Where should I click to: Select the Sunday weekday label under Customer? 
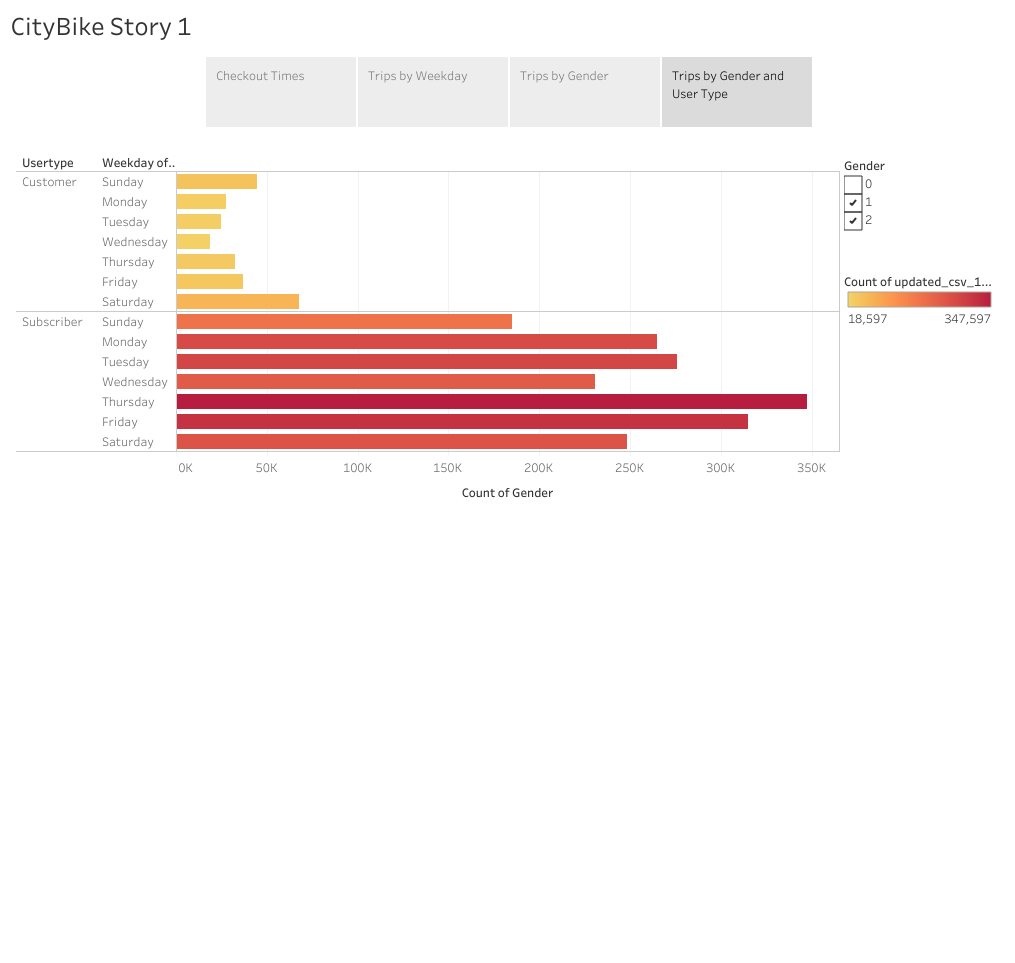tap(120, 182)
